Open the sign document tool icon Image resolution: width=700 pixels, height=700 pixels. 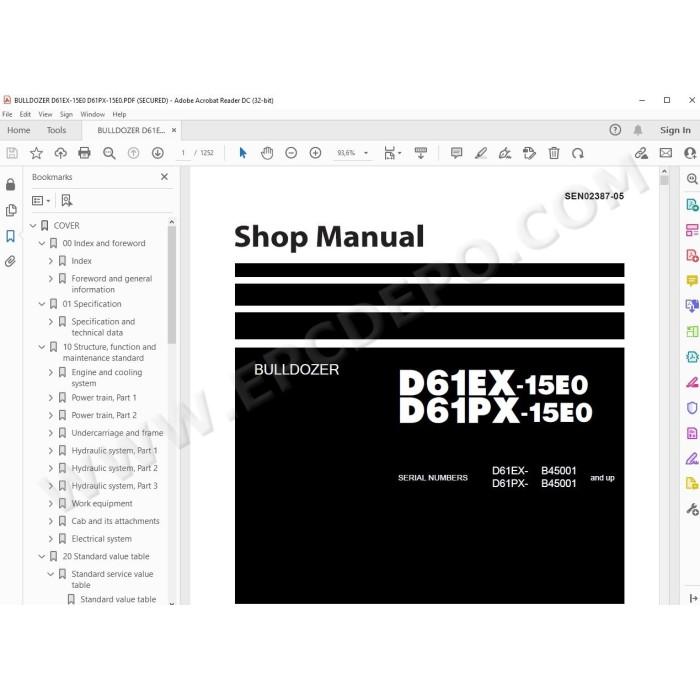(x=505, y=153)
